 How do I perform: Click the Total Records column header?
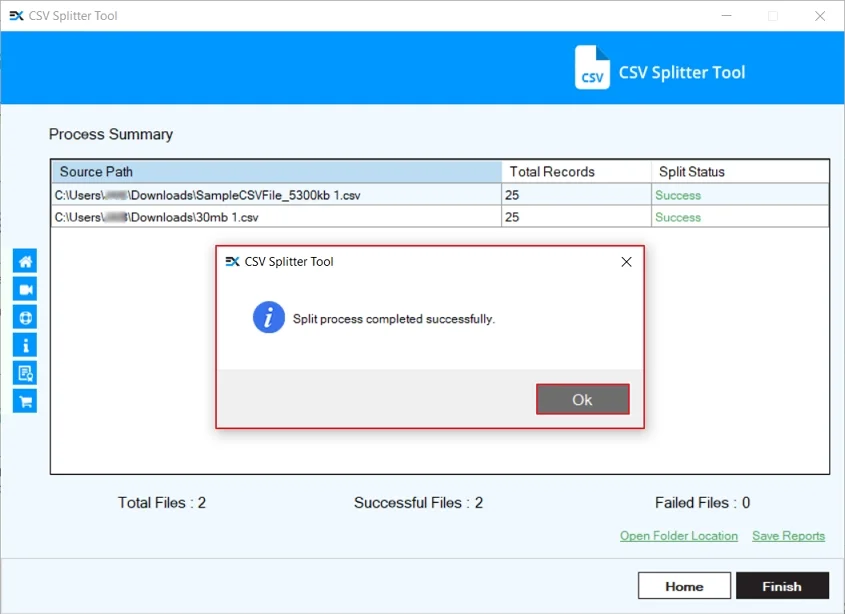[x=575, y=172]
